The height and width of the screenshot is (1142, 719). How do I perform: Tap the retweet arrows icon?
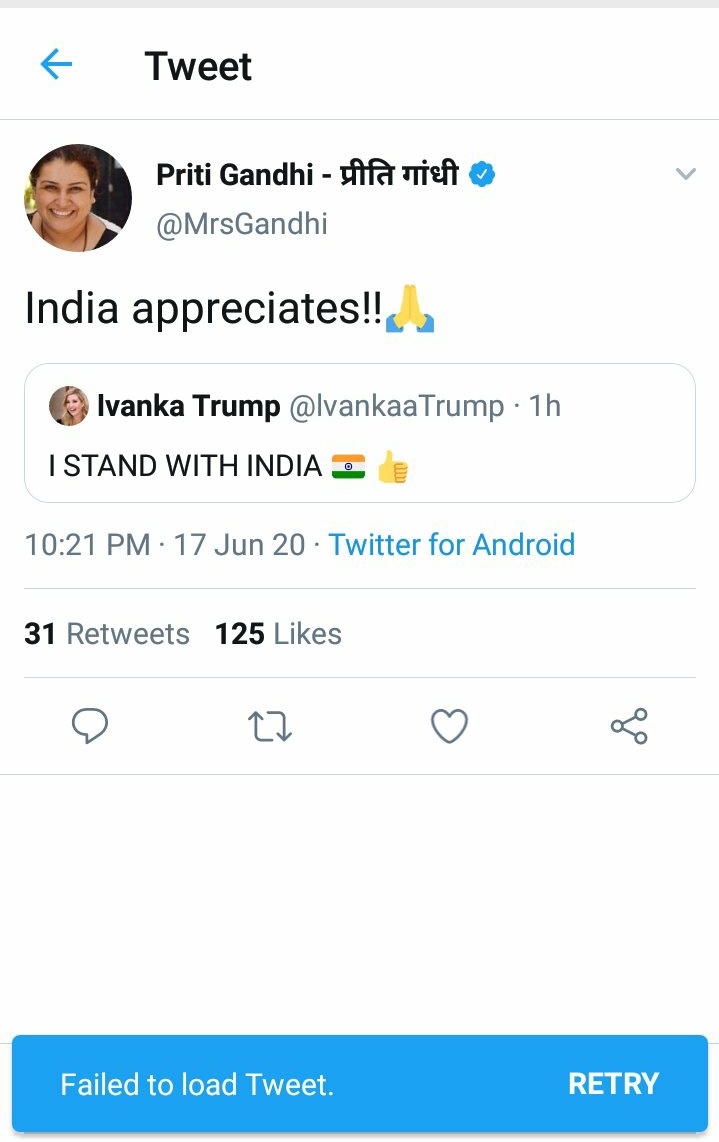coord(269,727)
